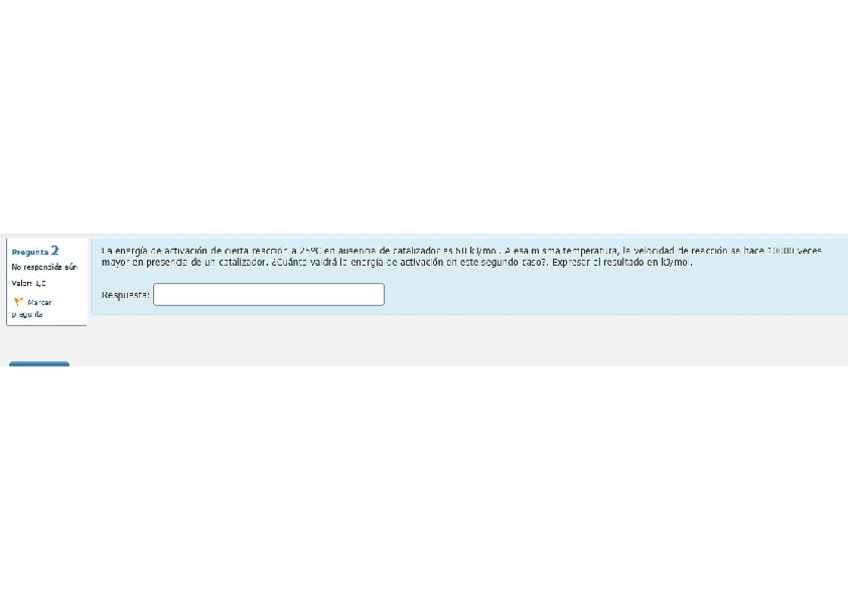Click the white question info box
848x599 pixels.
pyautogui.click(x=47, y=282)
